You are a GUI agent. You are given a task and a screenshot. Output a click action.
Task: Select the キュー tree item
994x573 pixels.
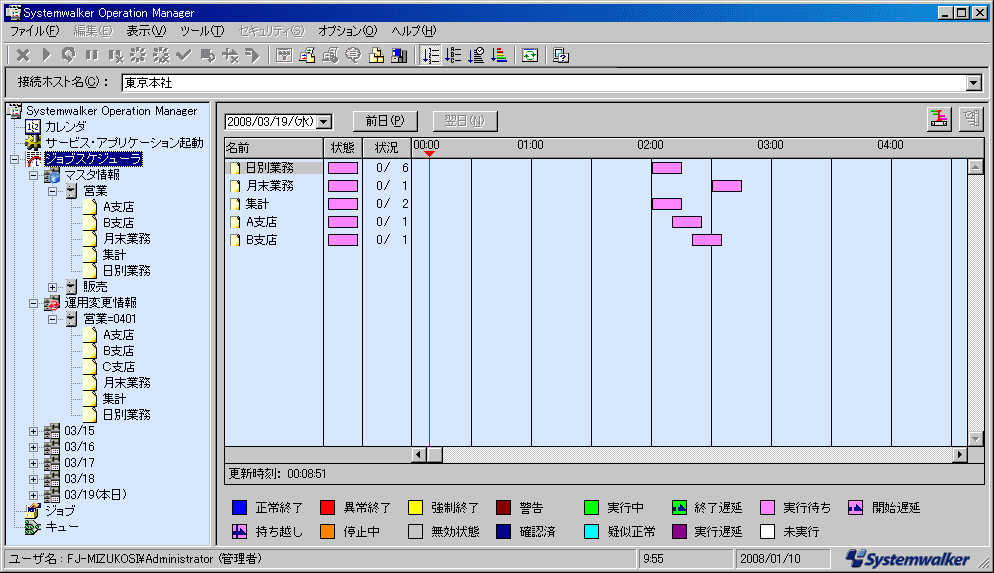[61, 527]
